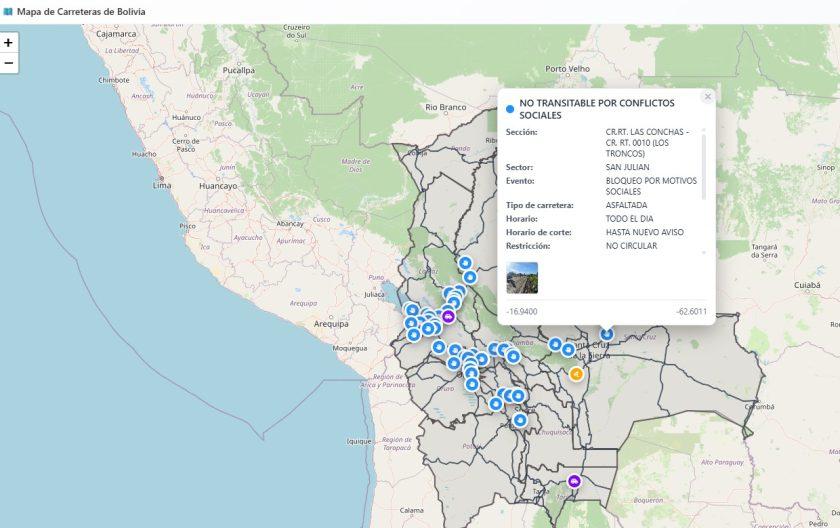Click 'Mapa de Carreteras de Bolivia' title

(81, 11)
